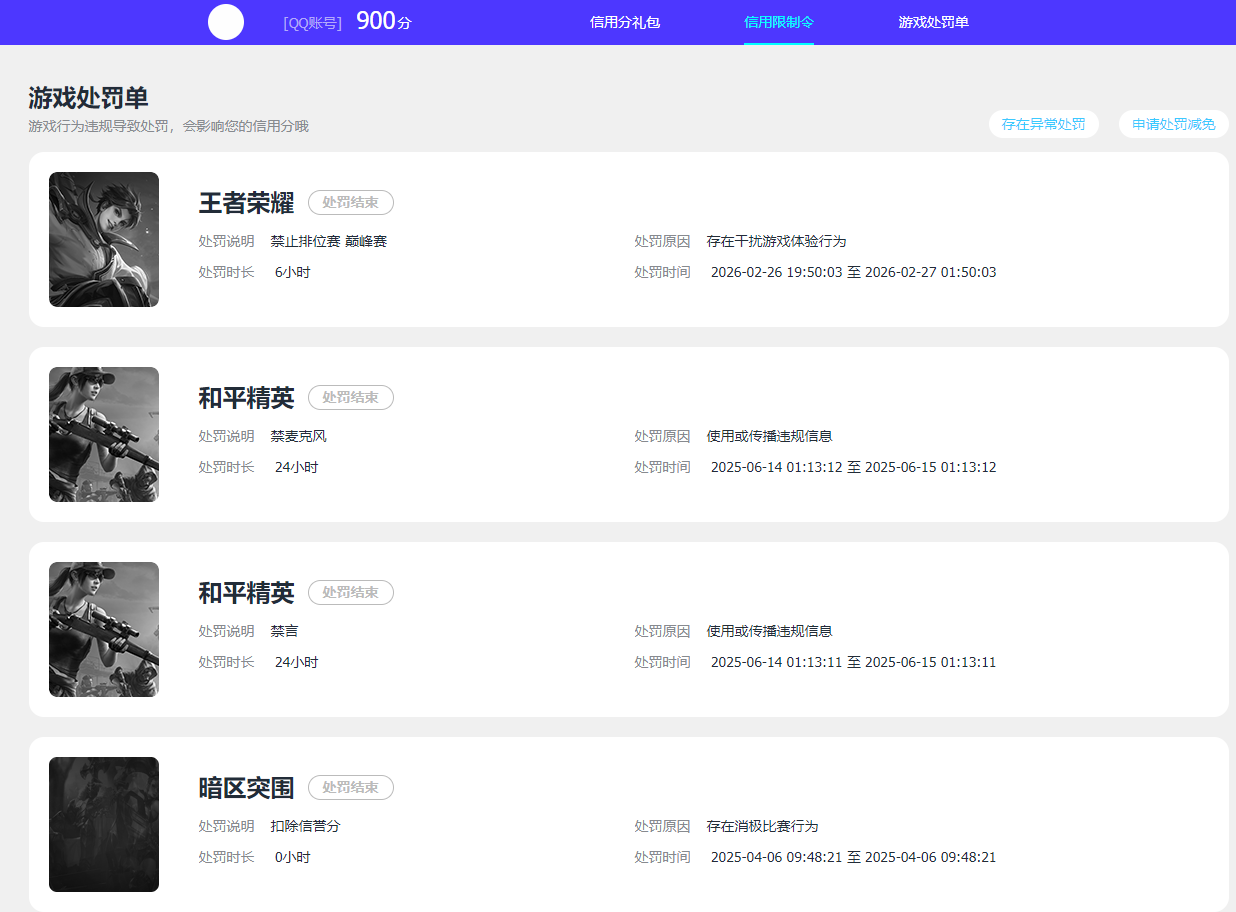Click the text 存在干扰游戏体验行为
1236x912 pixels.
click(x=777, y=242)
